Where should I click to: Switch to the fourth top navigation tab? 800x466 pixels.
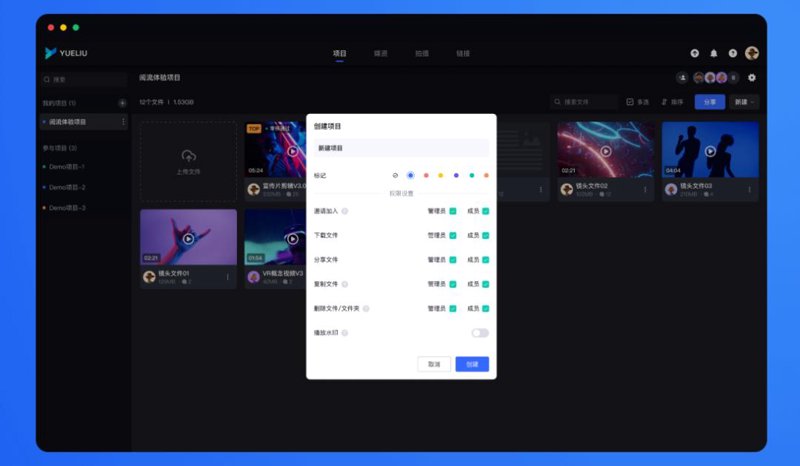pyautogui.click(x=463, y=53)
